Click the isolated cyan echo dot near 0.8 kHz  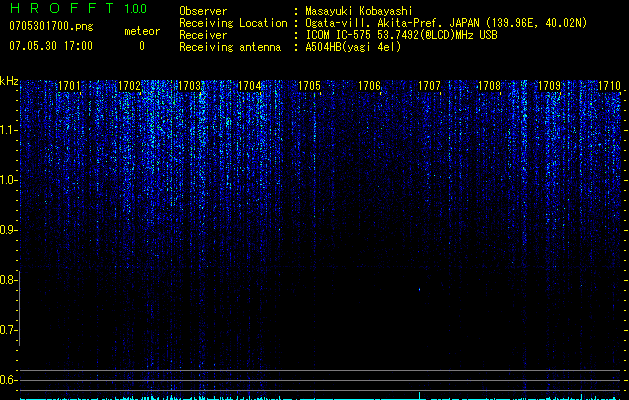tap(420, 289)
